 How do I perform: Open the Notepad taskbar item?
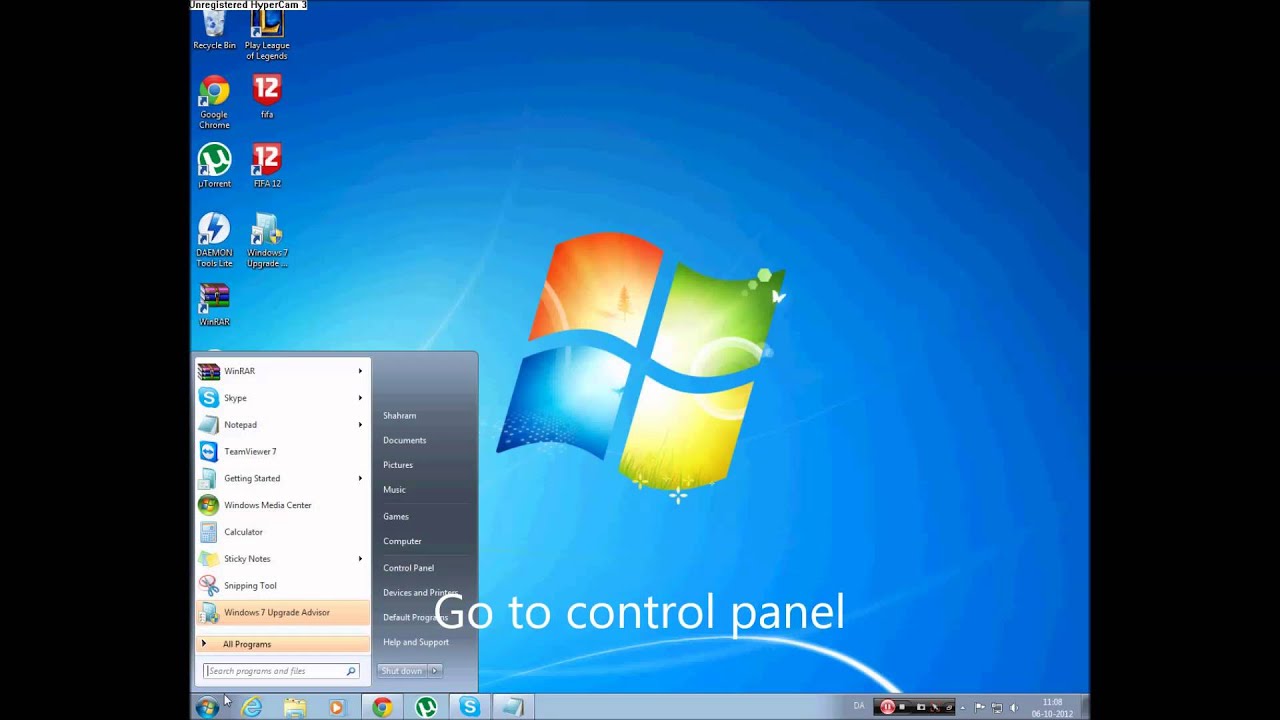tap(513, 707)
